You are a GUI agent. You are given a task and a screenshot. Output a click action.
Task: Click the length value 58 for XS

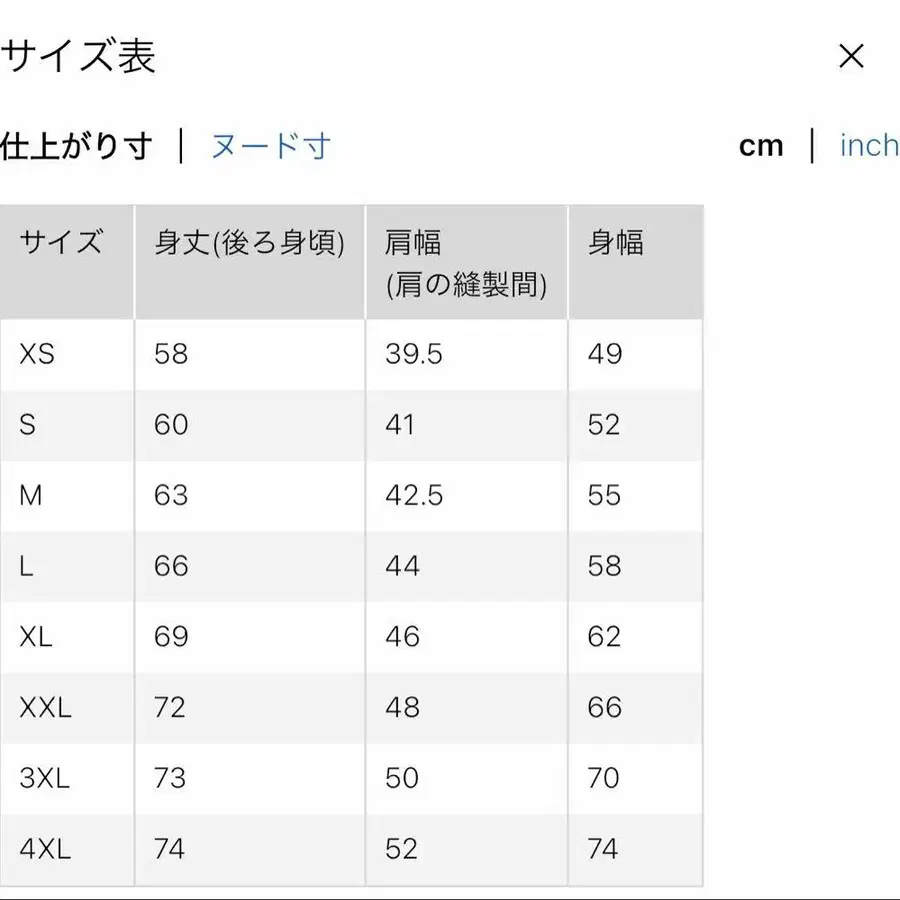pyautogui.click(x=170, y=354)
